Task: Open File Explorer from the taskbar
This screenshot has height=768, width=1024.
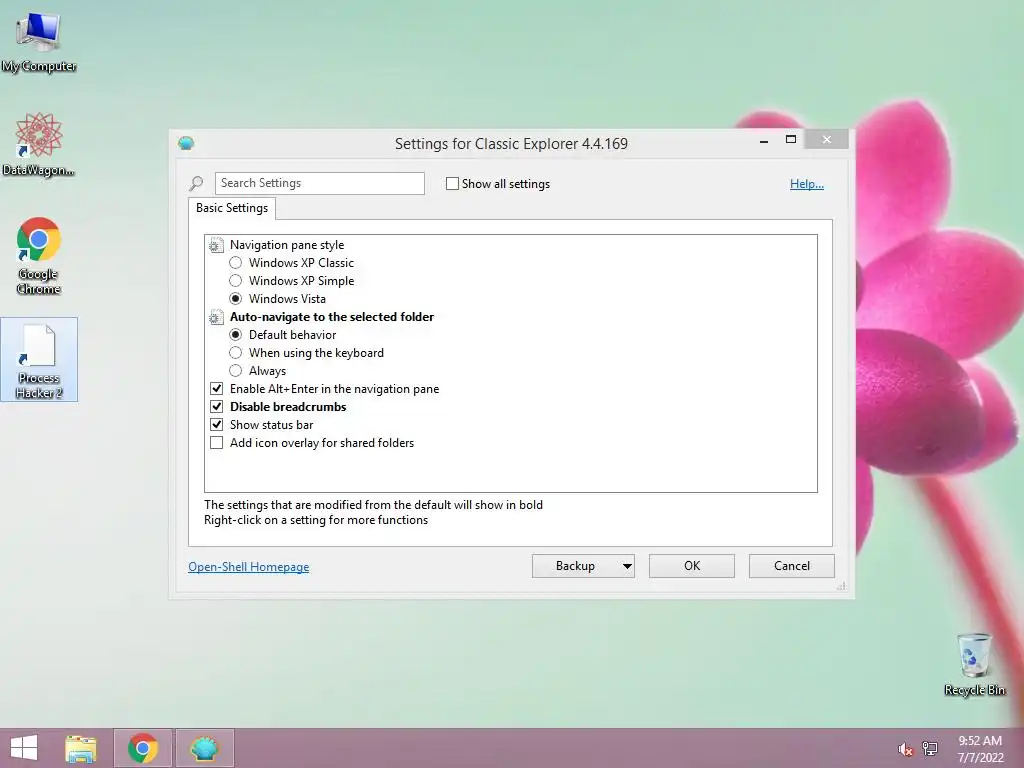Action: pyautogui.click(x=81, y=748)
